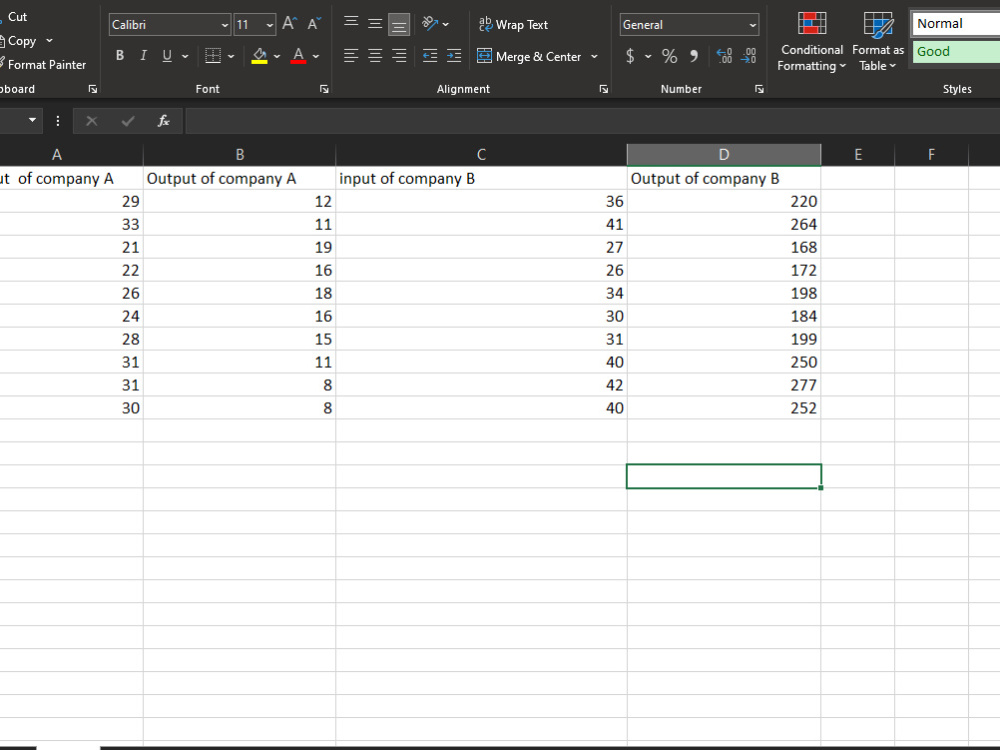
Task: Open the fill color dropdown arrow
Action: [277, 56]
